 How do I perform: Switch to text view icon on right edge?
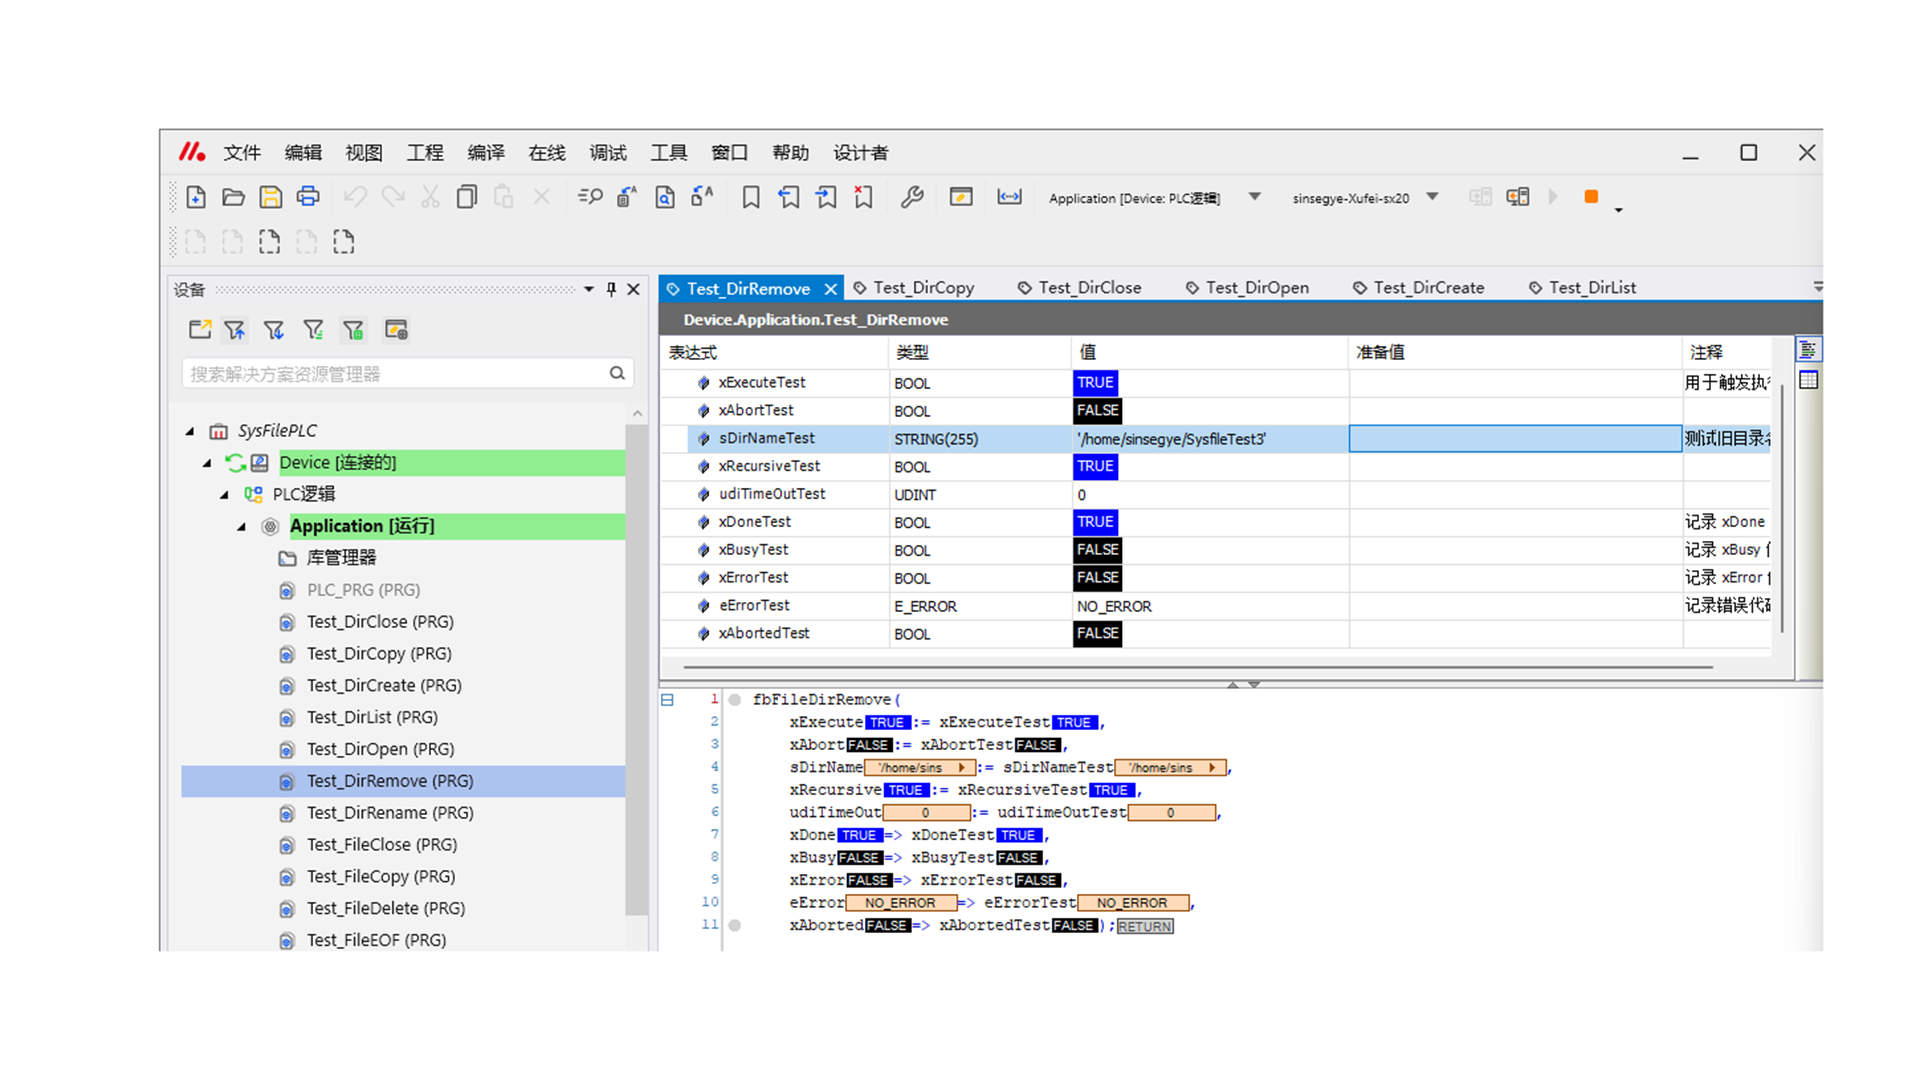click(x=1808, y=349)
